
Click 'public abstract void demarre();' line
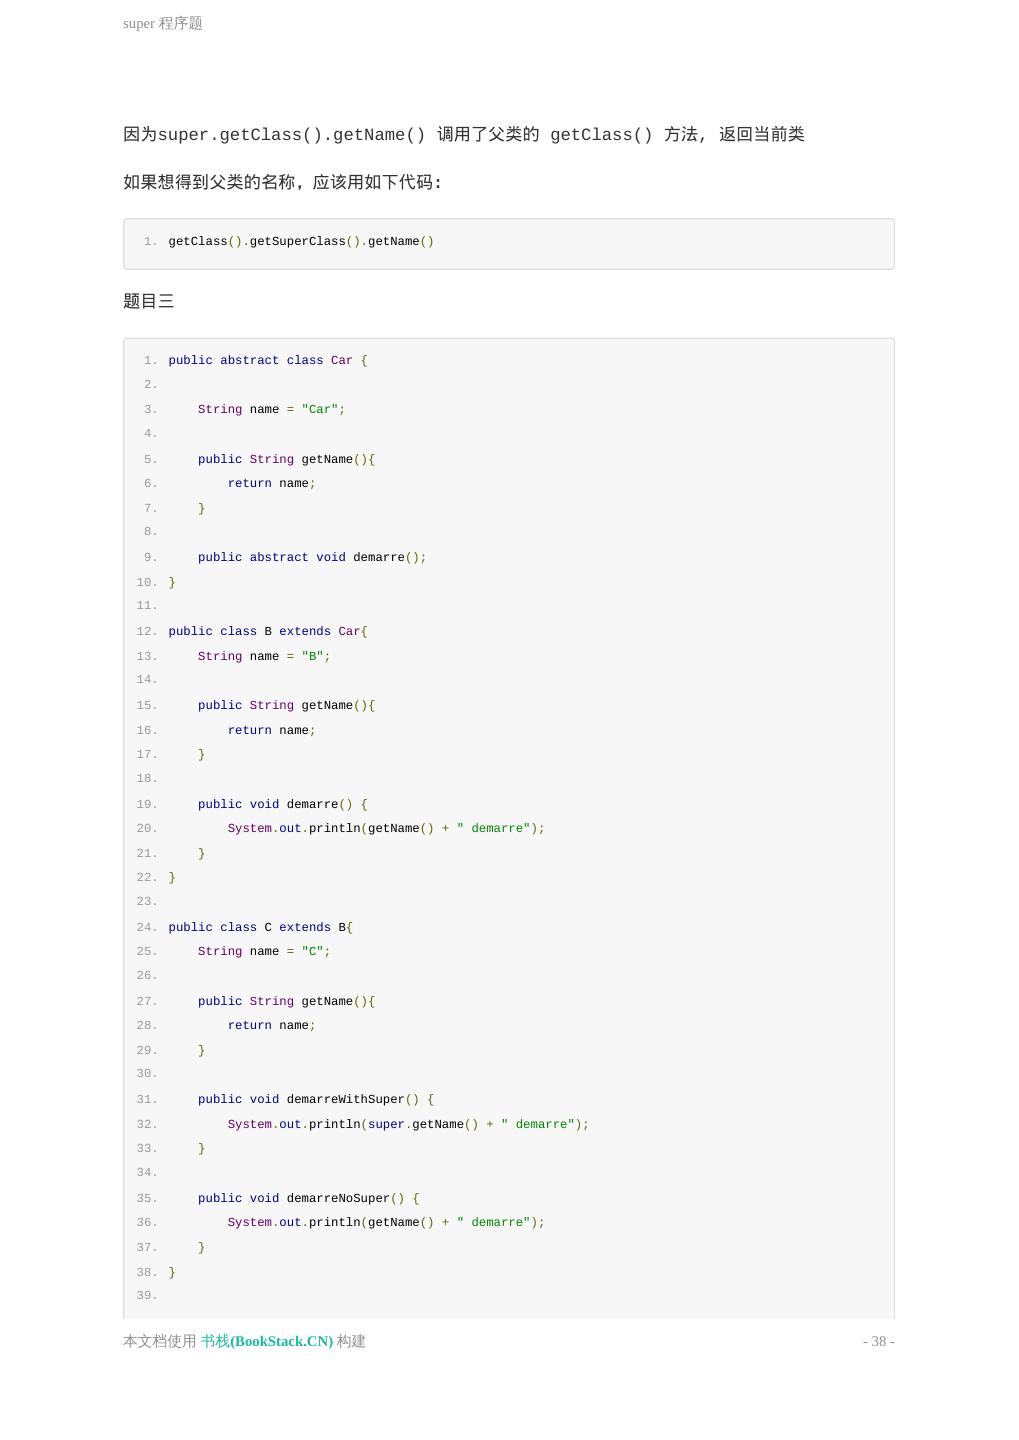tap(311, 557)
